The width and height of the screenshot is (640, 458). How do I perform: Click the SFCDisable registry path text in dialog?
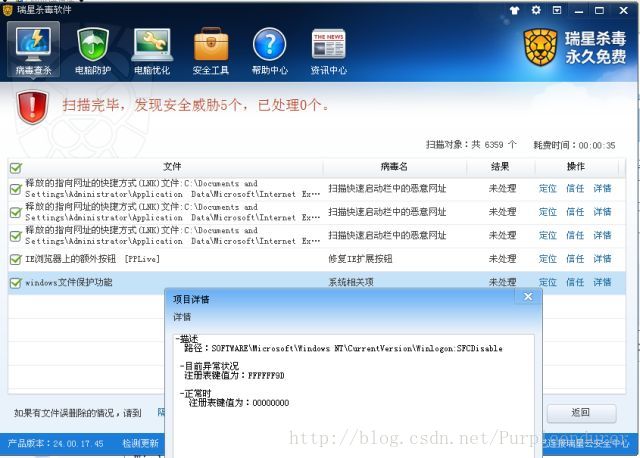(x=357, y=349)
